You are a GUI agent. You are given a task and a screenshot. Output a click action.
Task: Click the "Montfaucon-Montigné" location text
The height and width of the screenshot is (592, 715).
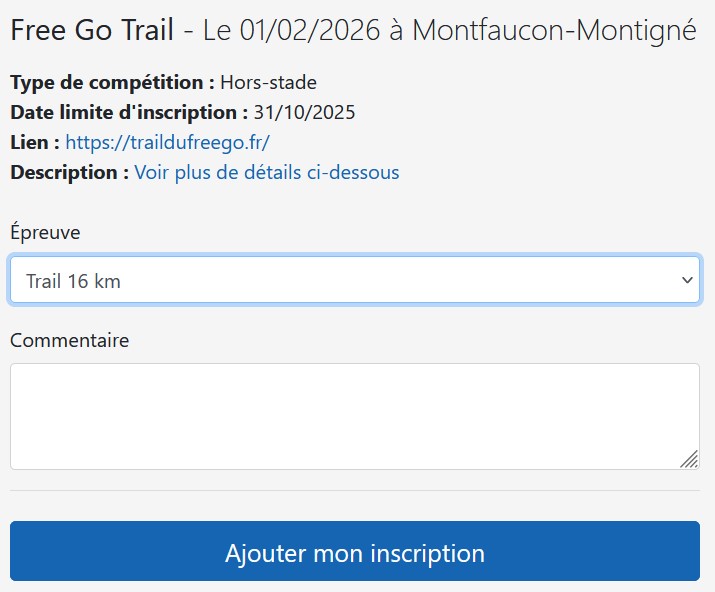554,30
